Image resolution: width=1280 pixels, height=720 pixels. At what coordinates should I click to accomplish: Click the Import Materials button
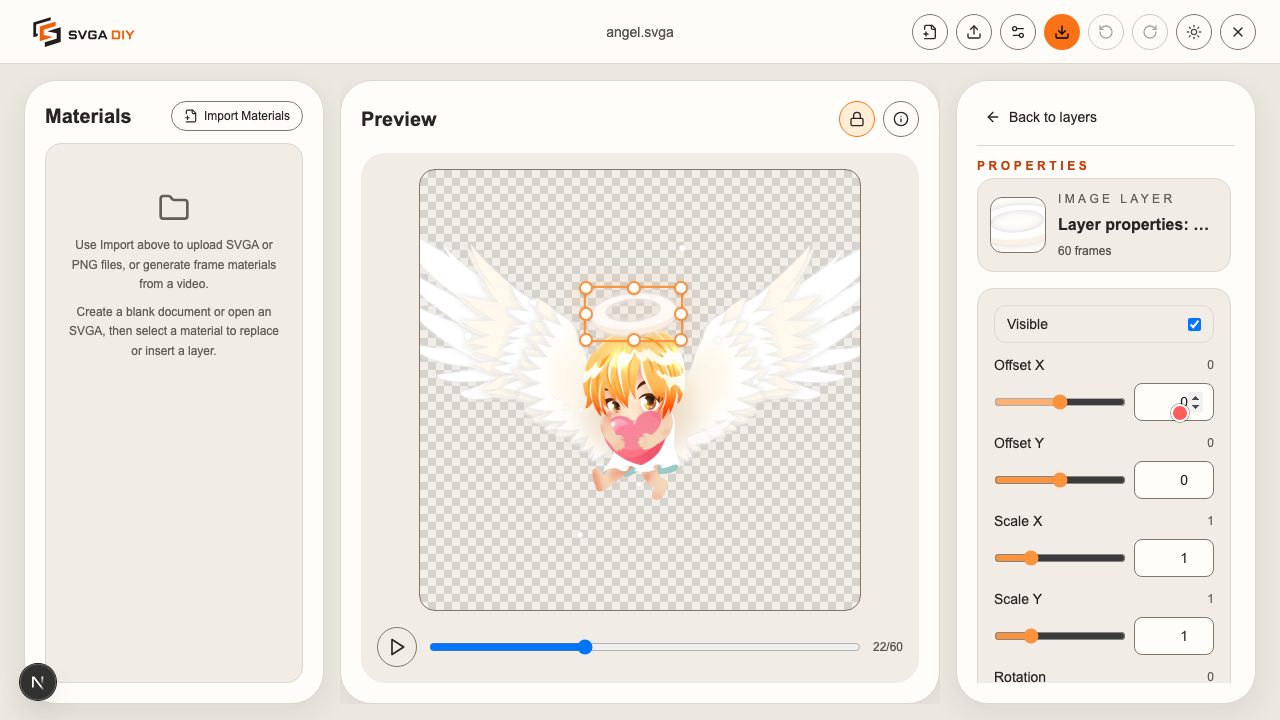click(237, 116)
